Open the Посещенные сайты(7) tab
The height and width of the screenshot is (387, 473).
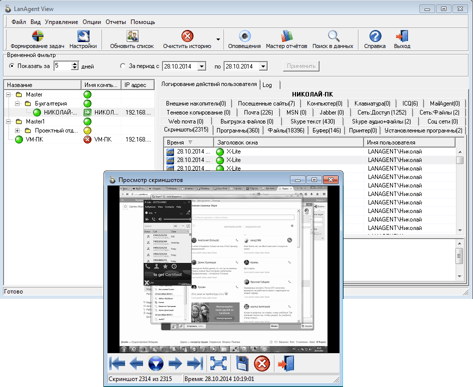click(266, 104)
